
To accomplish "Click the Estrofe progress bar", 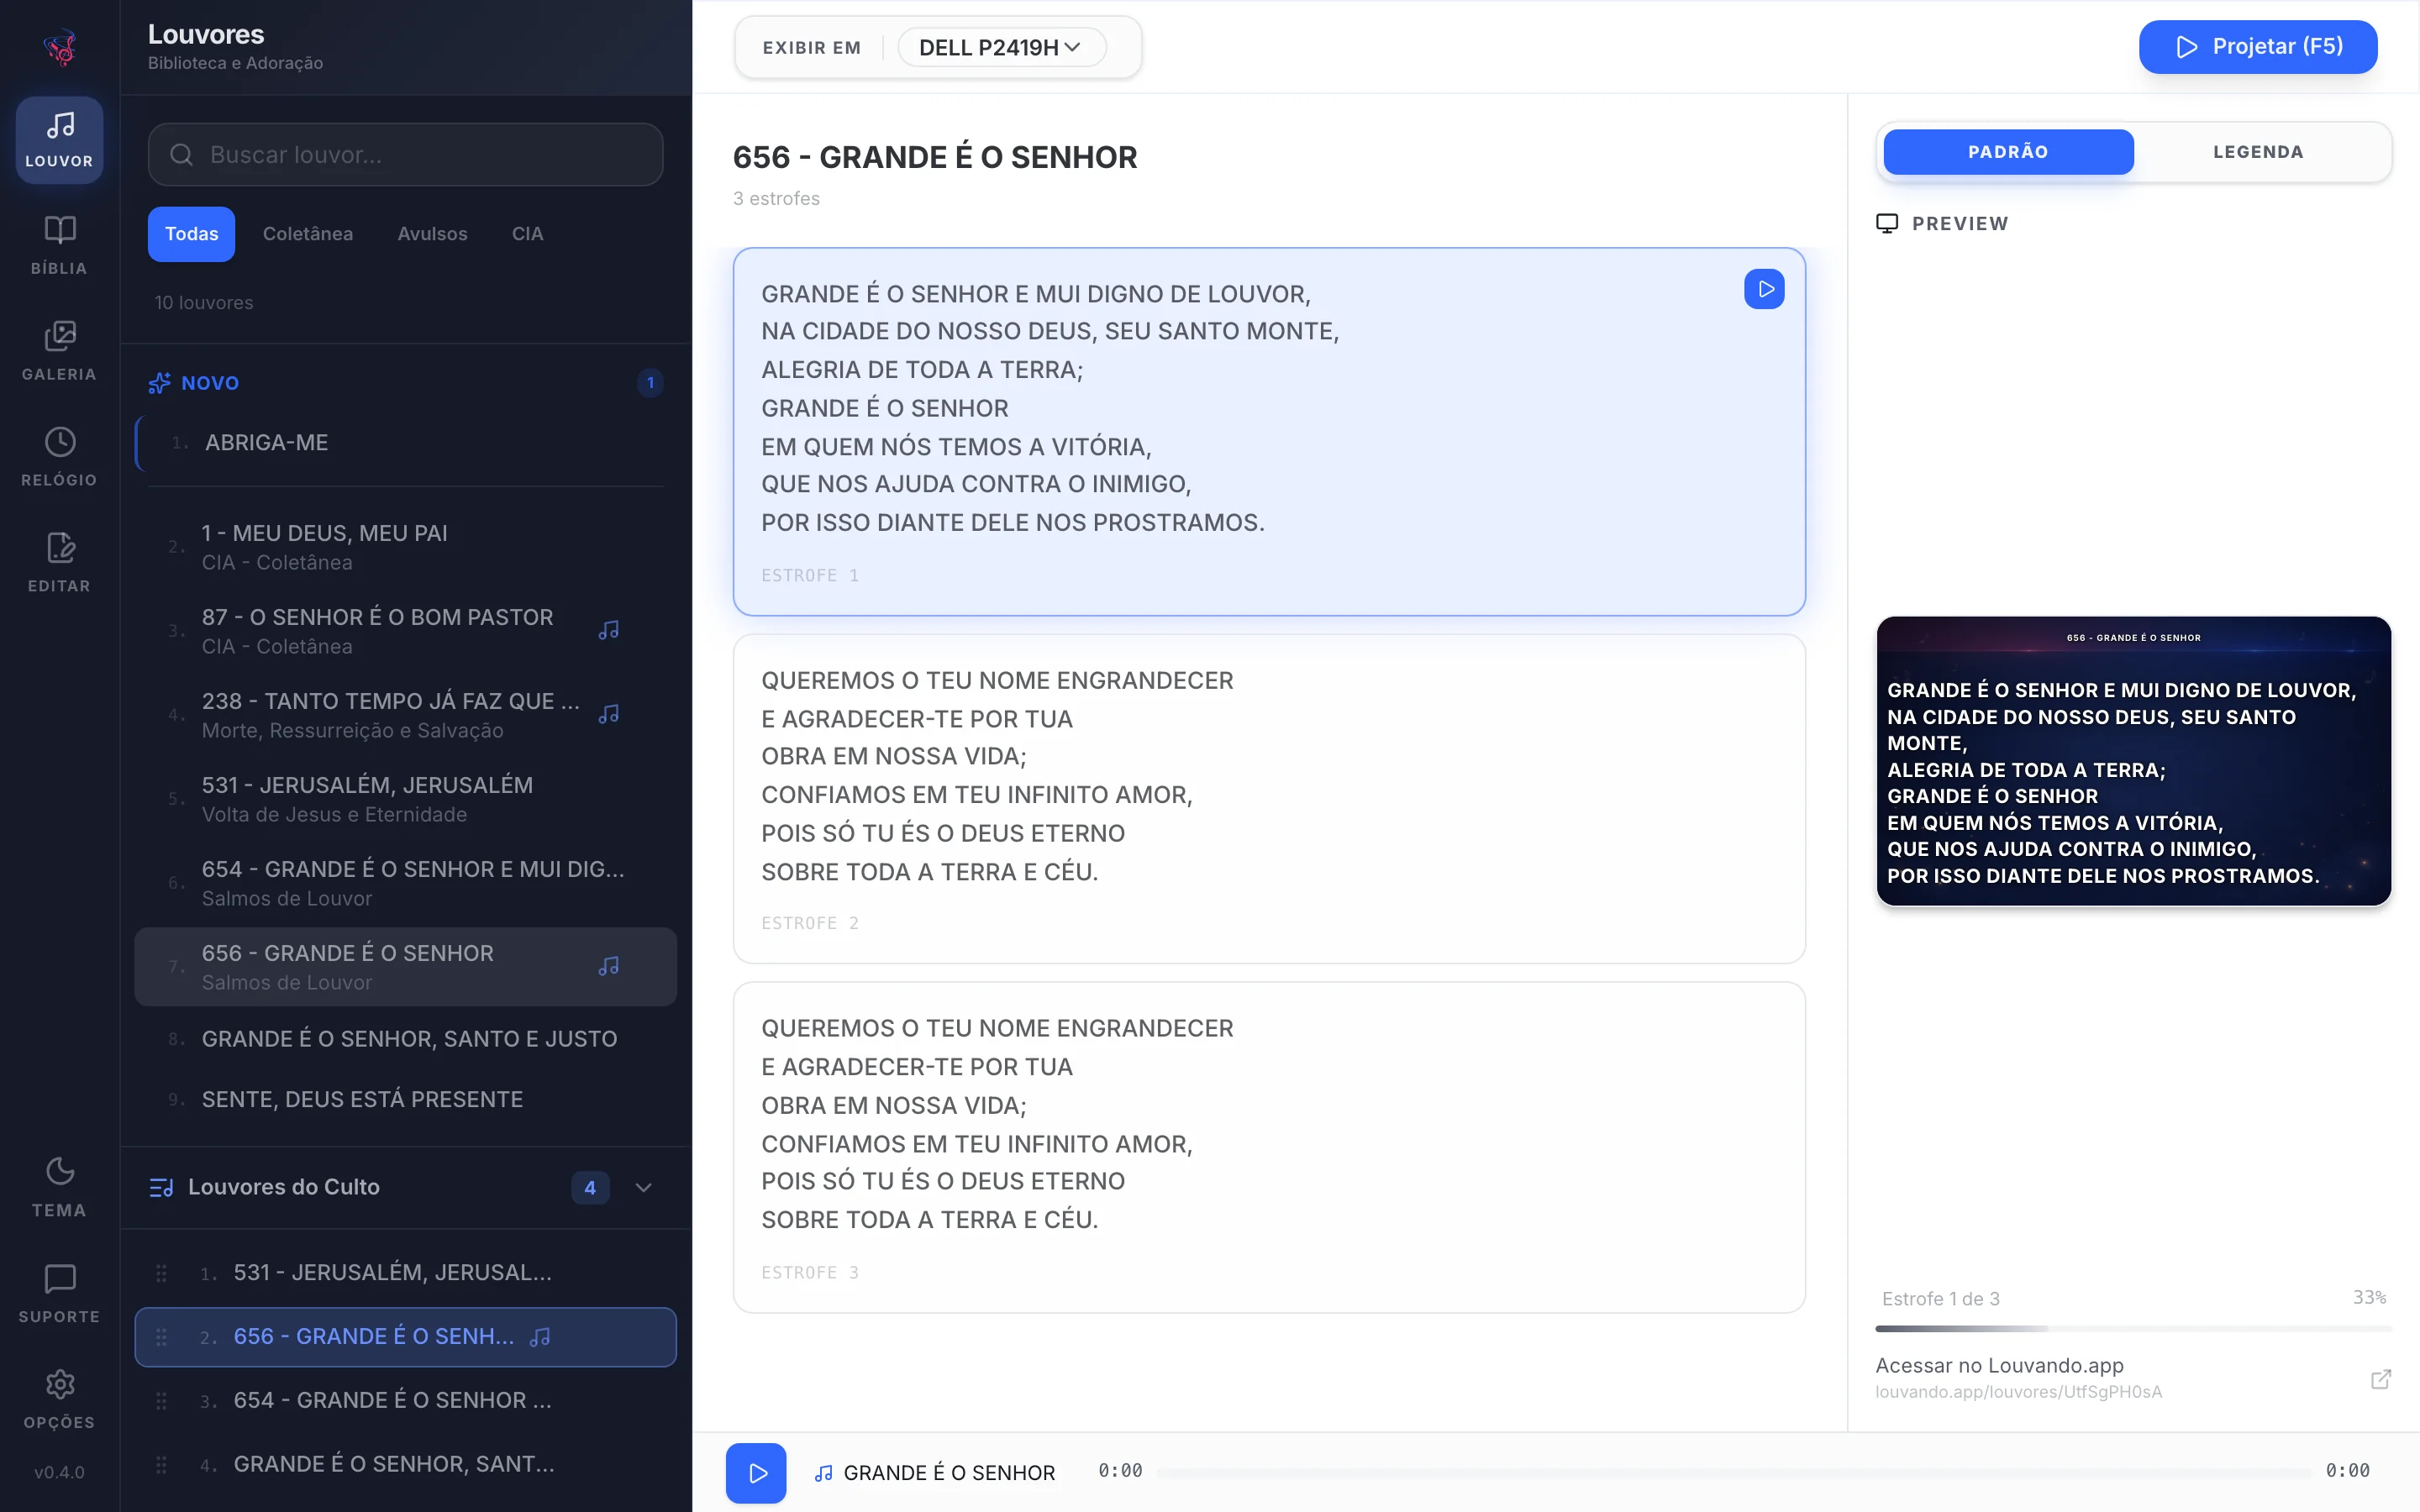I will click(2134, 1329).
